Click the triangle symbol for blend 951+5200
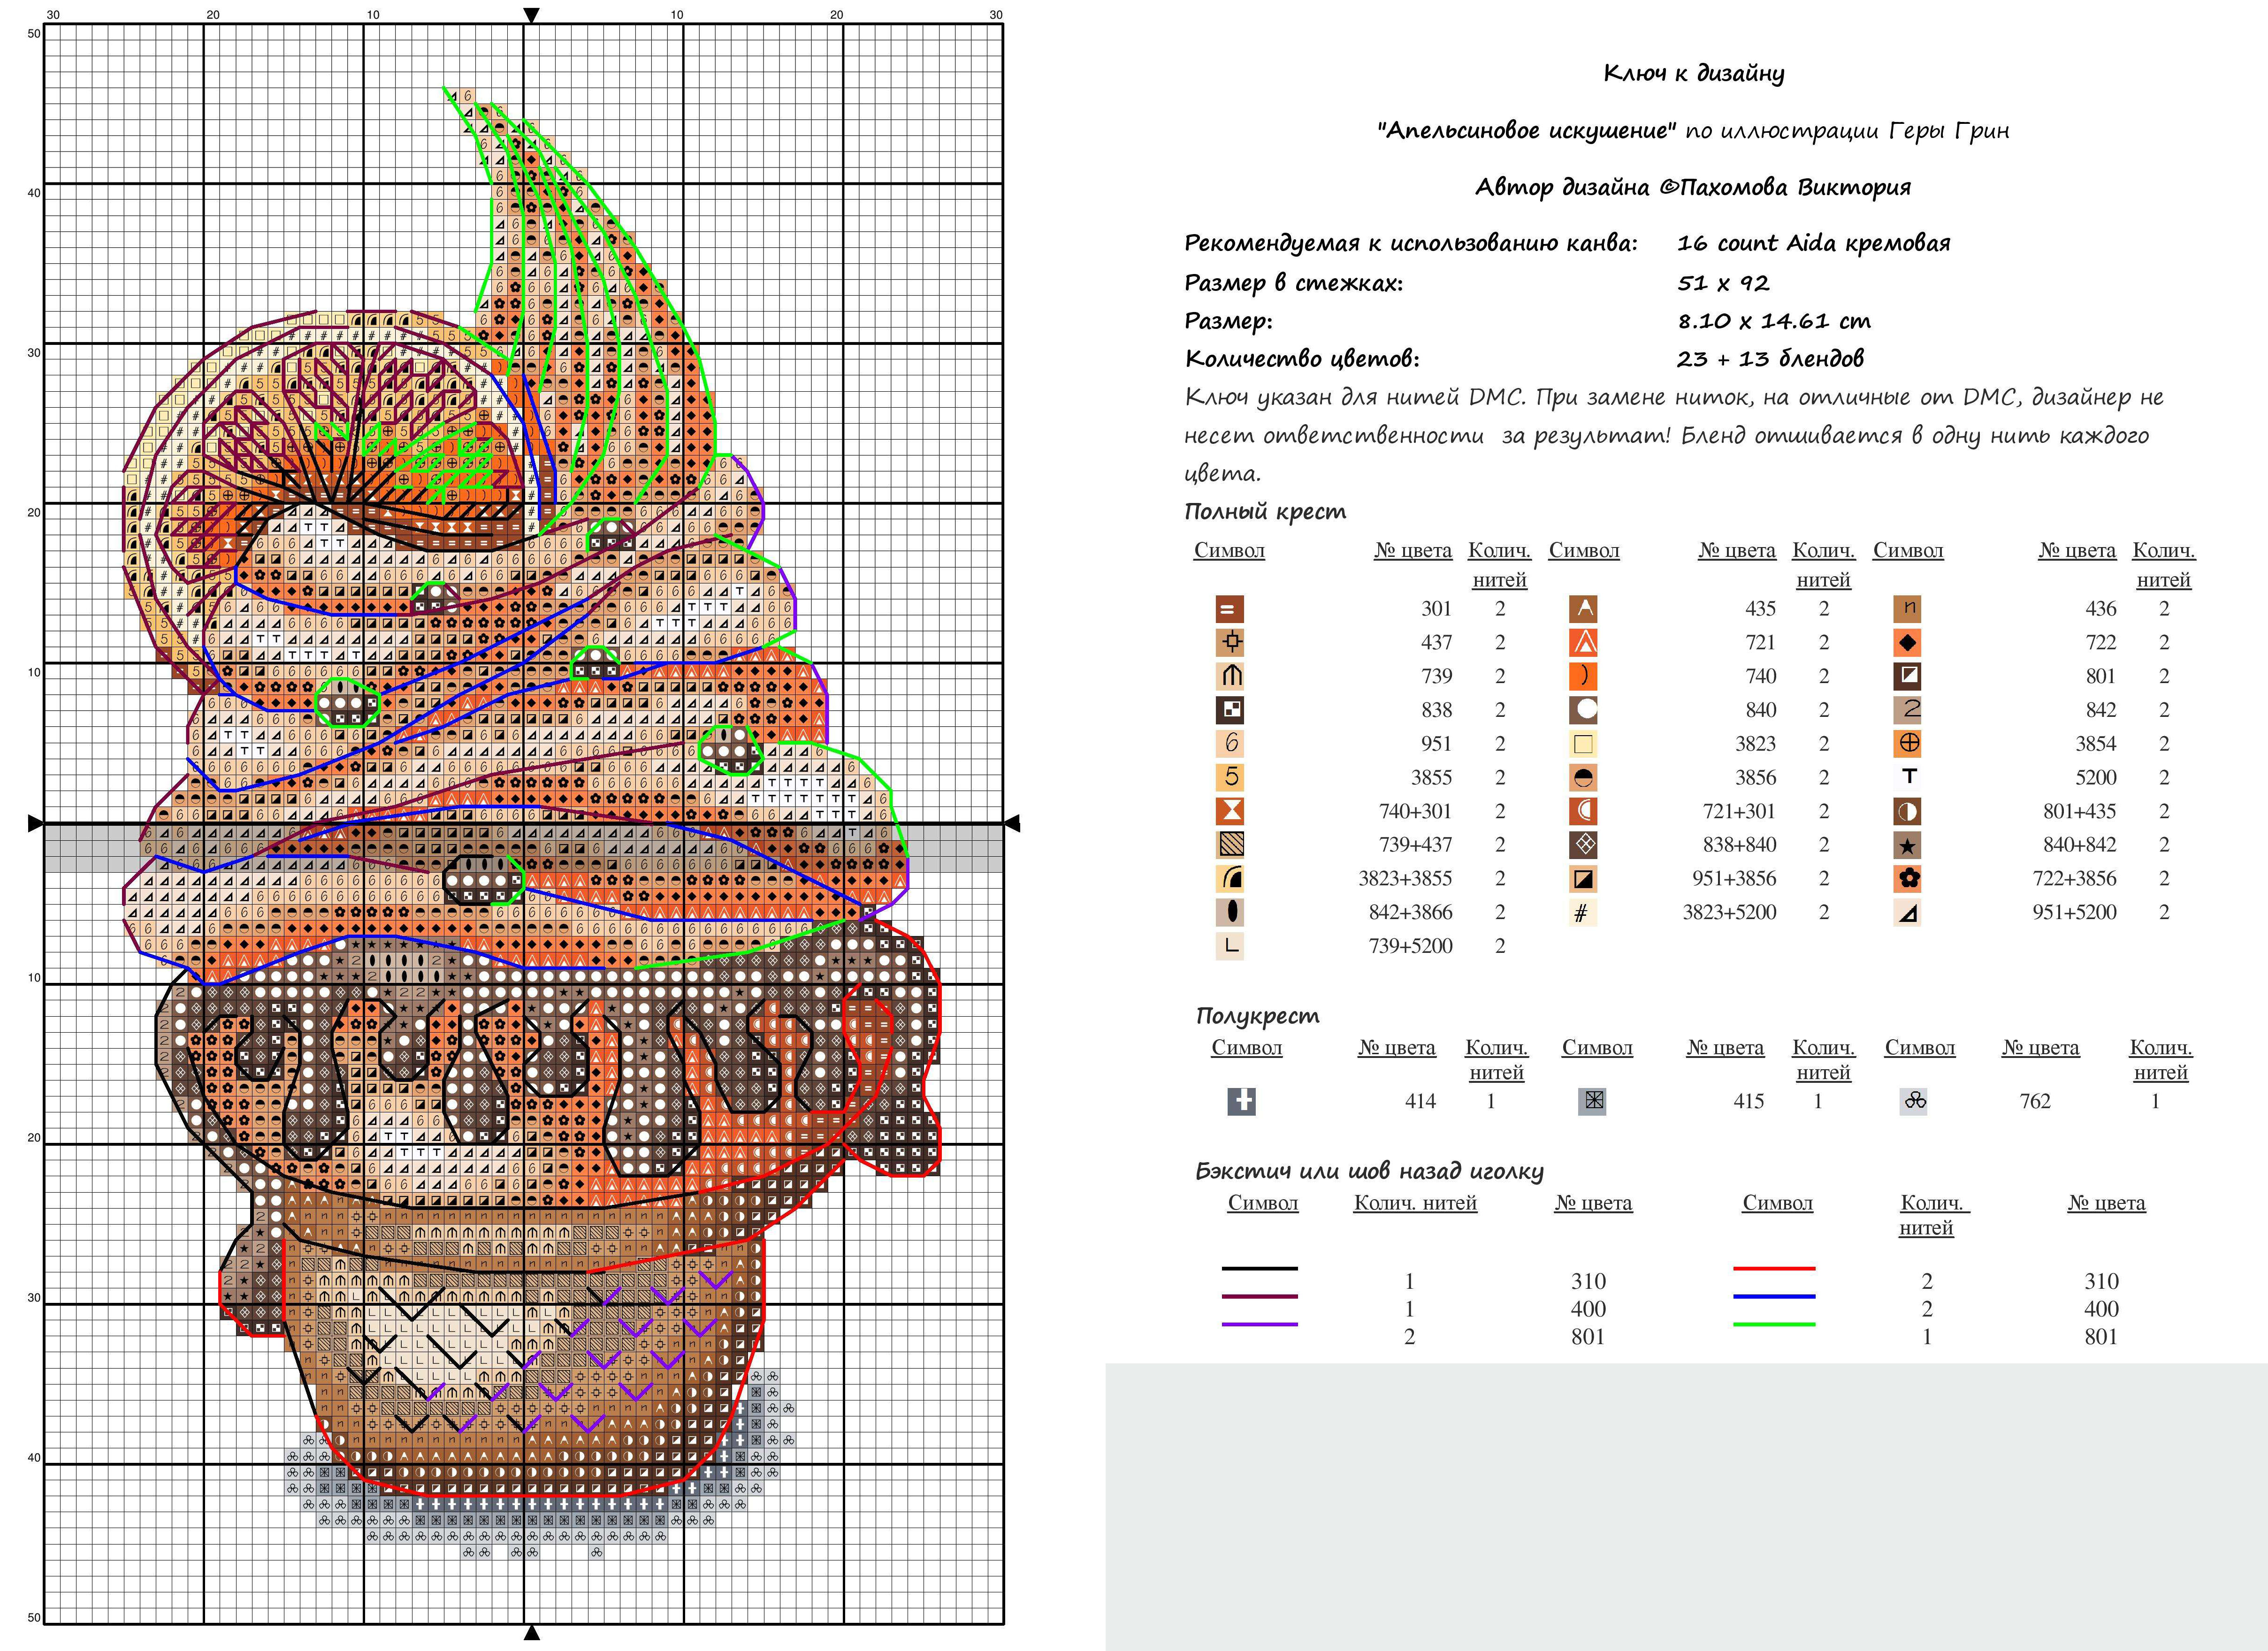Viewport: 2268px width, 1651px height. 1907,912
